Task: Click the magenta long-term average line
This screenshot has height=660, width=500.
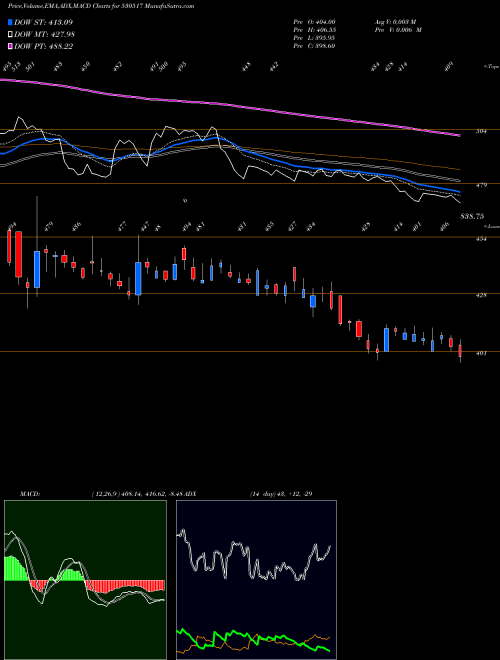Action: click(229, 105)
